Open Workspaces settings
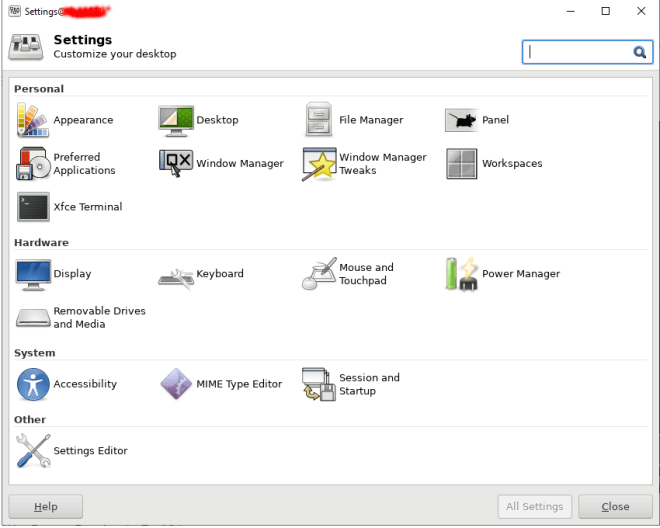 pyautogui.click(x=462, y=164)
